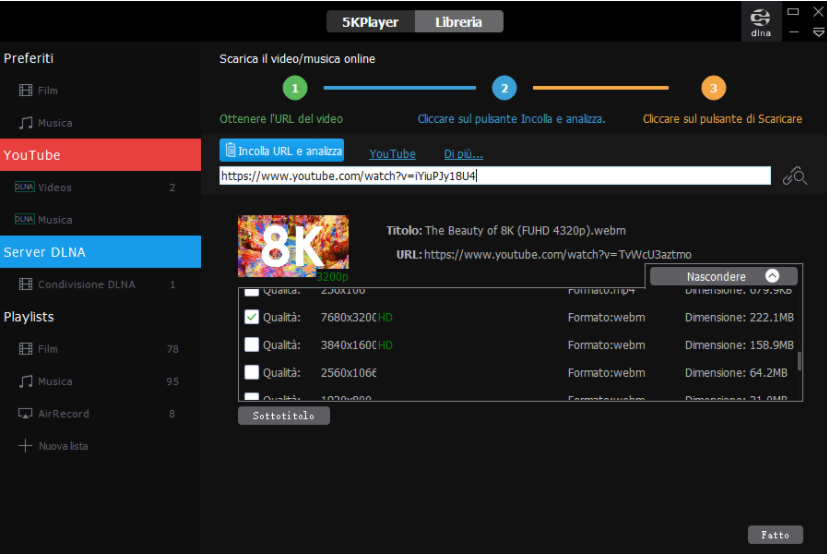The width and height of the screenshot is (827, 554).
Task: Open the title bar dropdown arrow menu
Action: pos(818,33)
